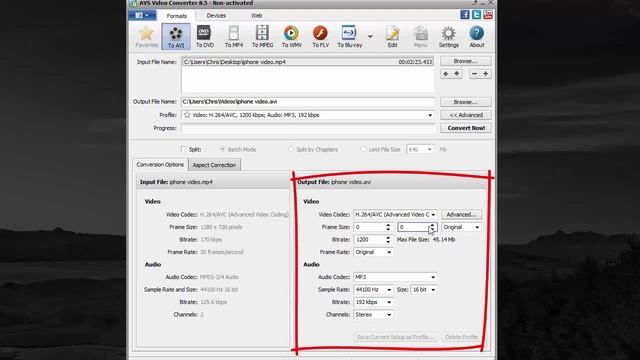
Task: Click Save Current Setup as Profile
Action: click(x=396, y=337)
